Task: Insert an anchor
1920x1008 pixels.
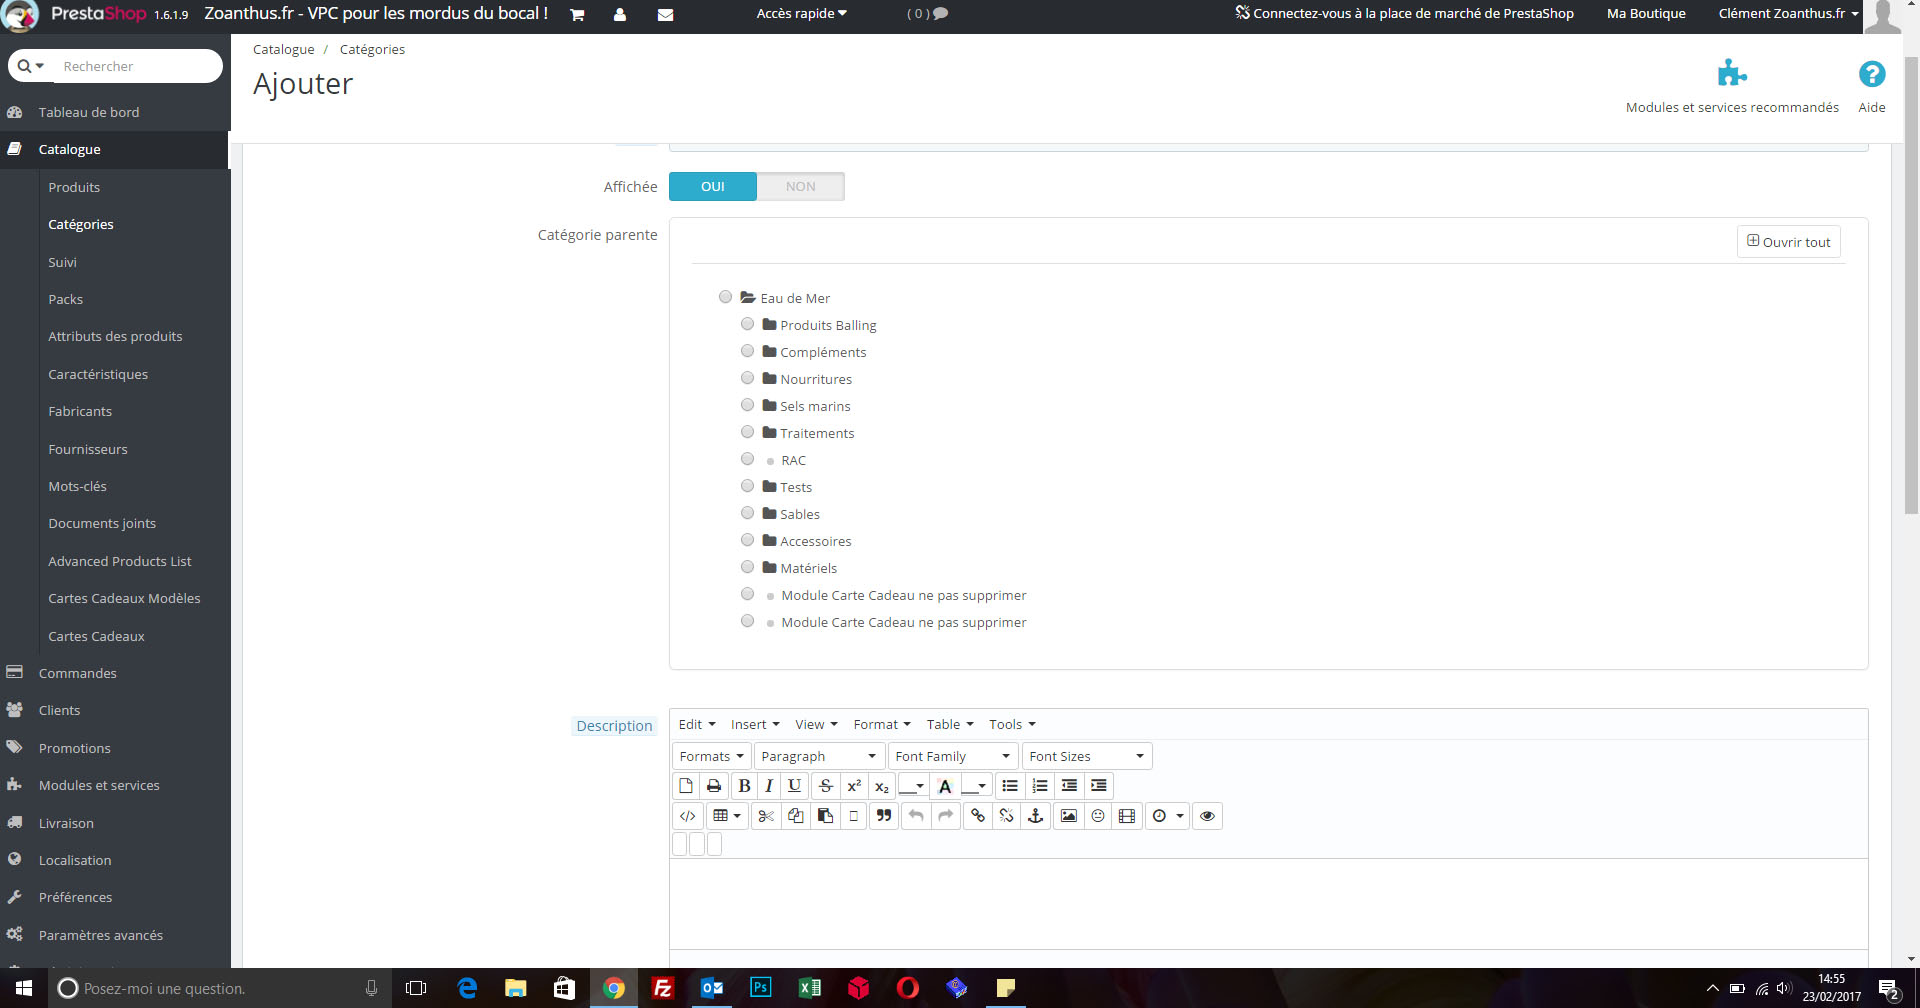Action: (1036, 816)
